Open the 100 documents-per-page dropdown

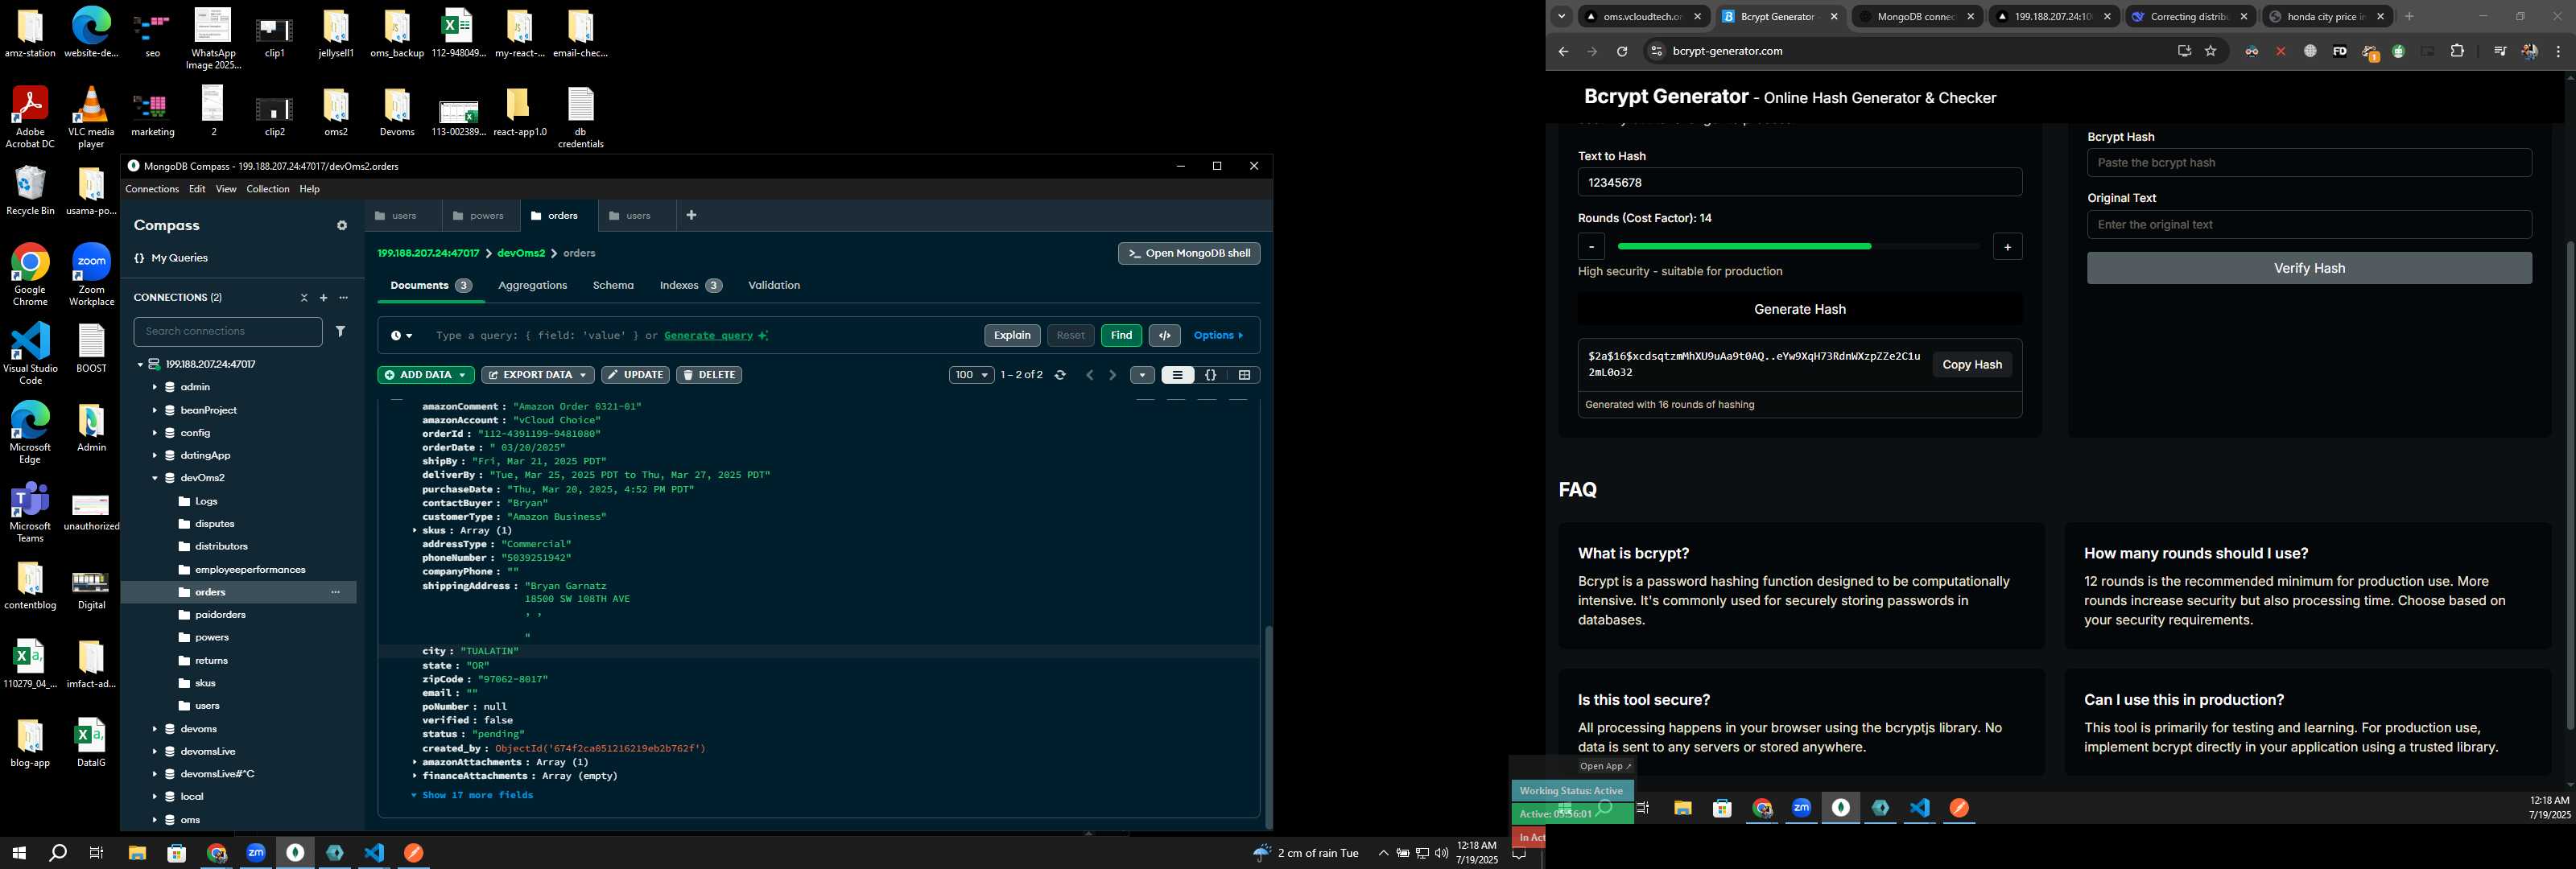point(971,375)
